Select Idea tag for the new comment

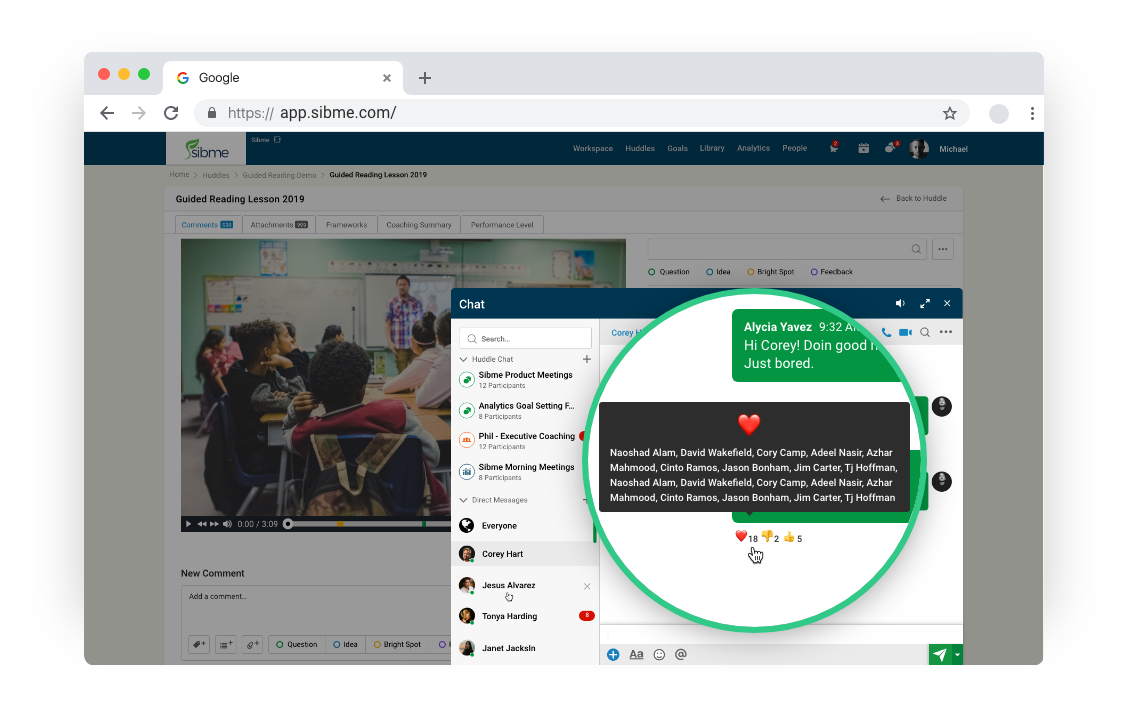tap(345, 645)
